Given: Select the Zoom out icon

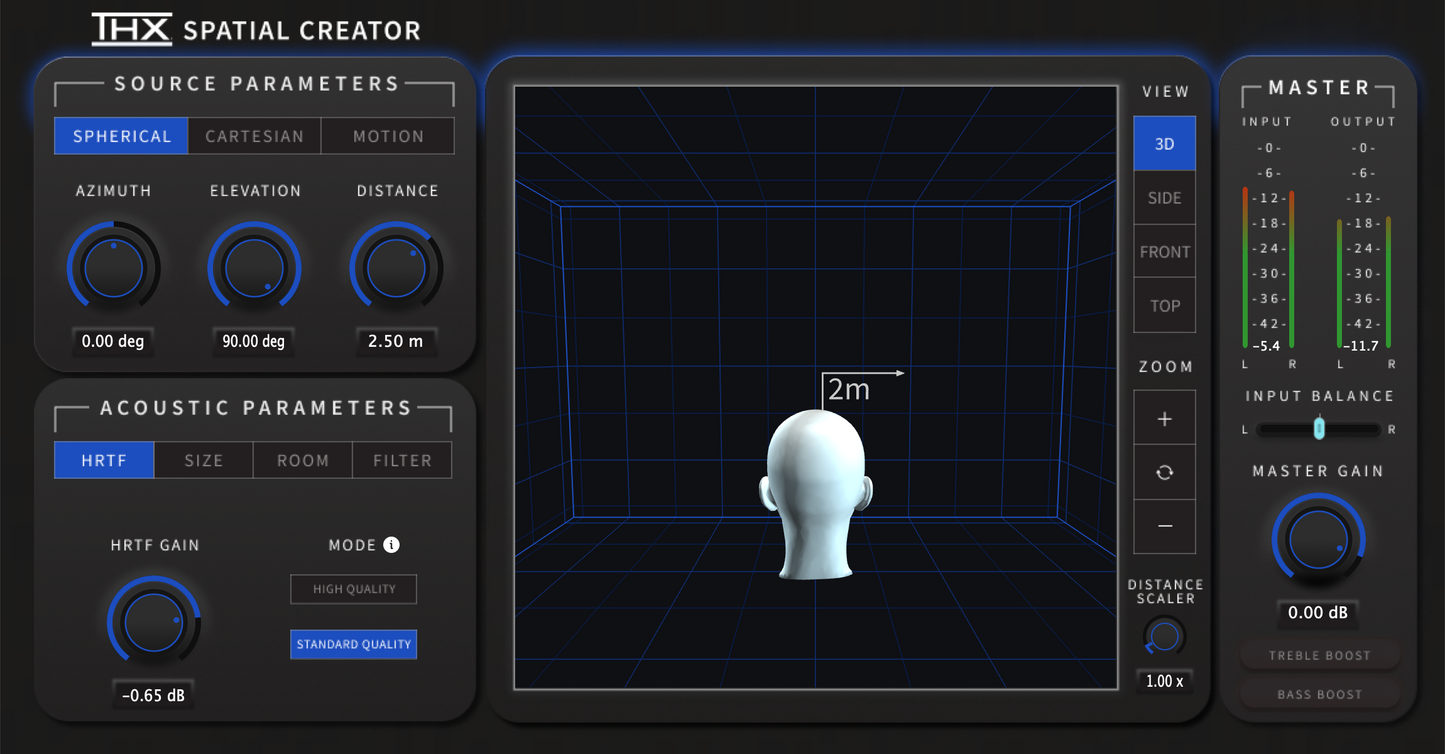Looking at the screenshot, I should 1164,527.
